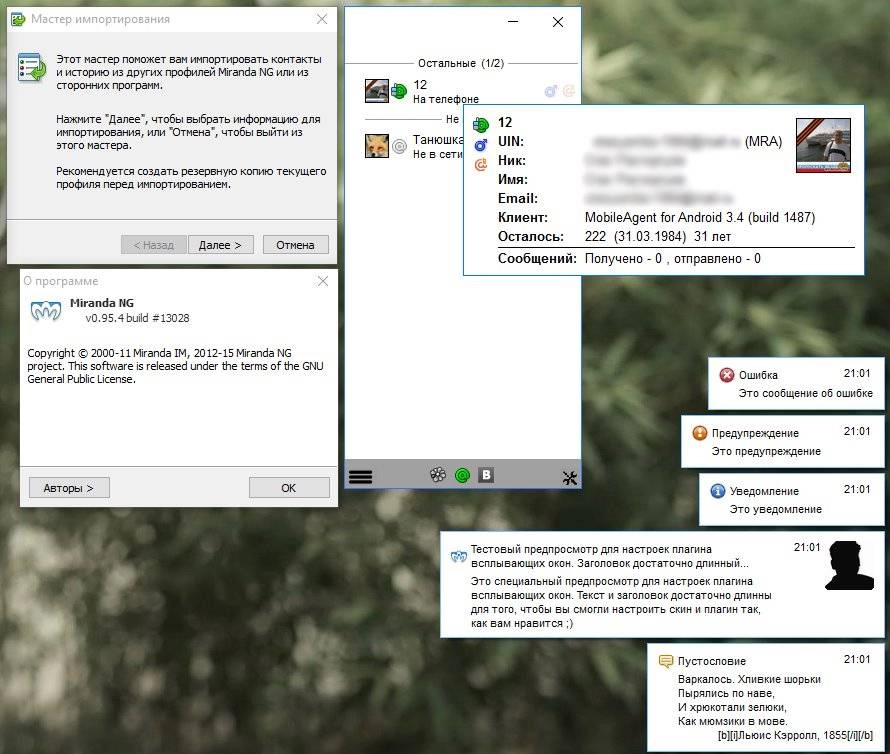This screenshot has height=754, width=890.
Task: Click the VKontakte B status icon
Action: (486, 475)
